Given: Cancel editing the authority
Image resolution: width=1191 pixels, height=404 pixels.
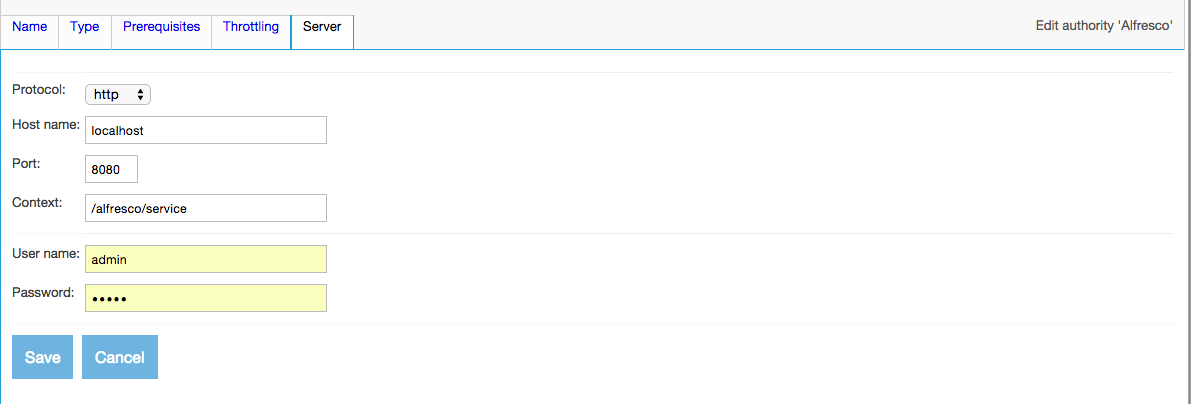Looking at the screenshot, I should point(120,357).
